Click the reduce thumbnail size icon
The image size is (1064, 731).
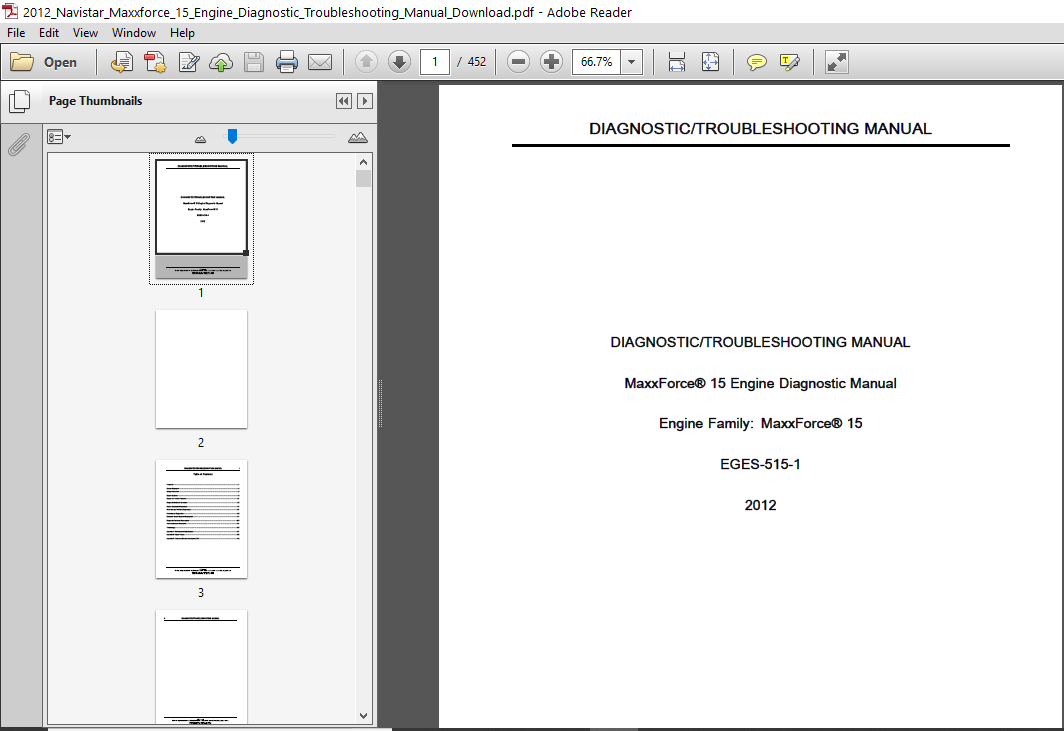click(x=200, y=139)
